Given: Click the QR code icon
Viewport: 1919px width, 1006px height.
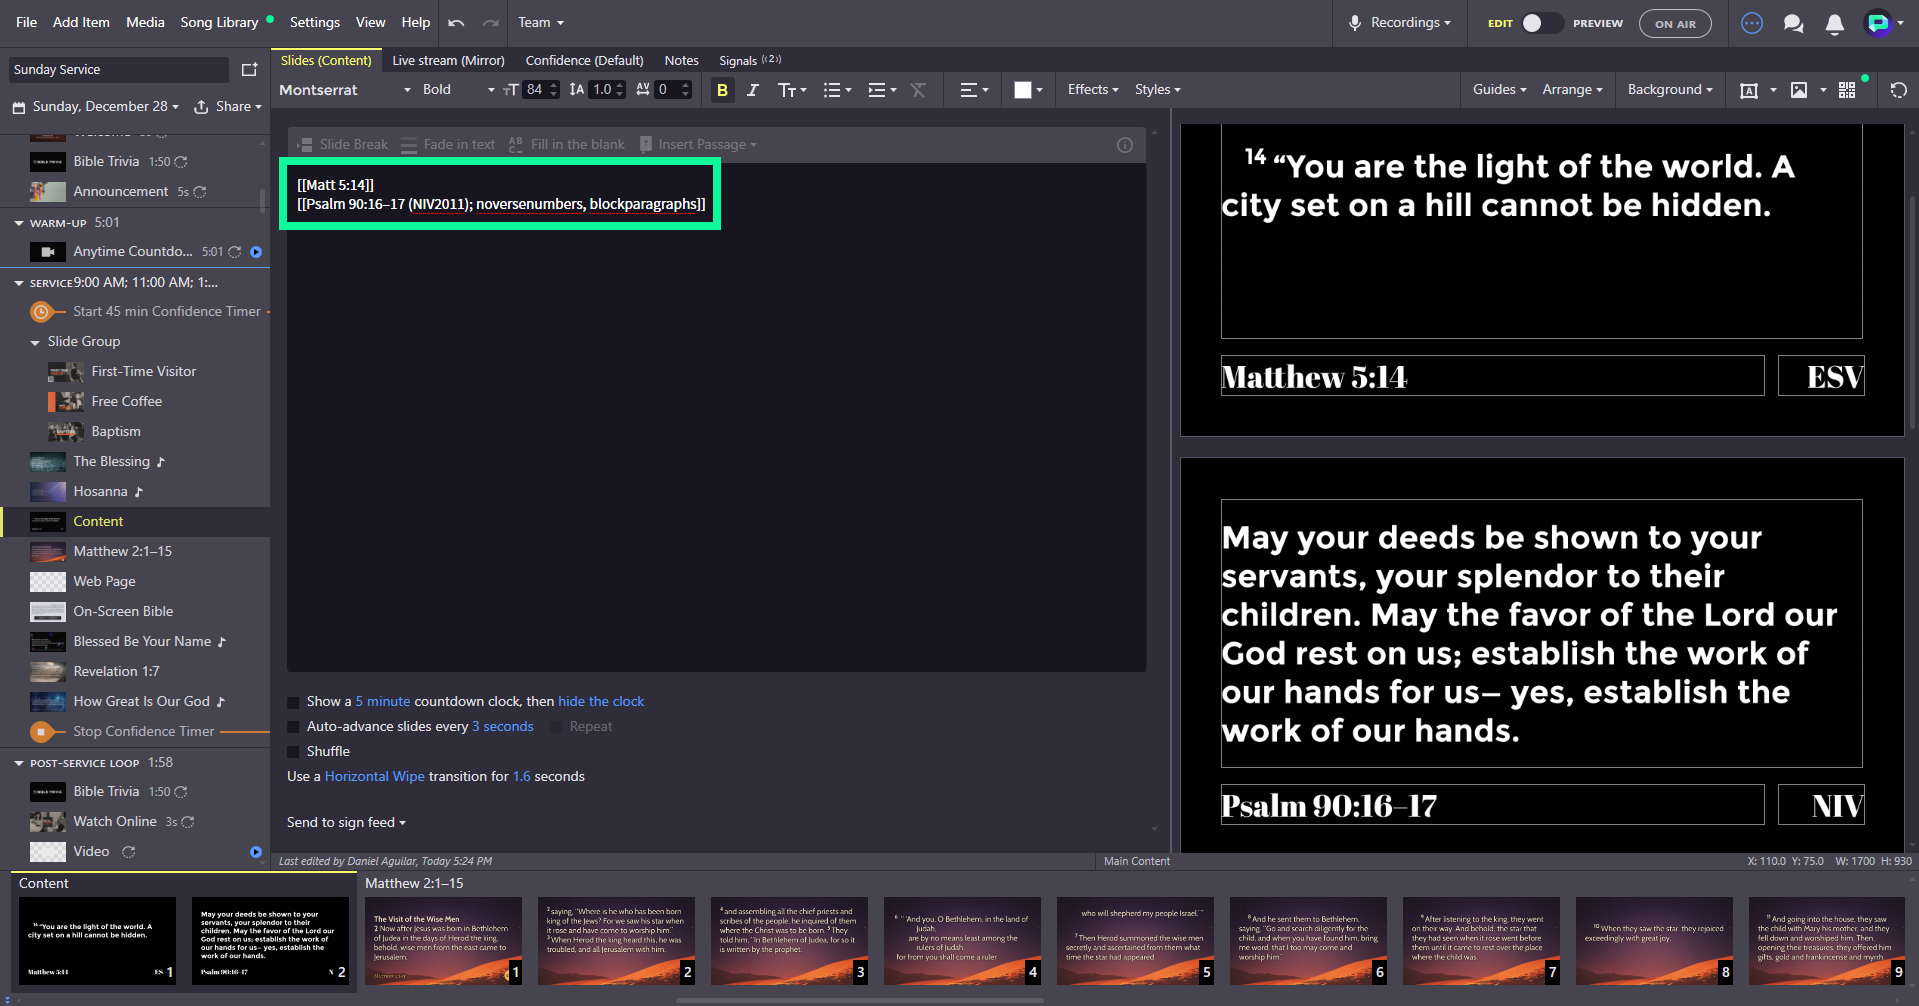Looking at the screenshot, I should [1847, 90].
